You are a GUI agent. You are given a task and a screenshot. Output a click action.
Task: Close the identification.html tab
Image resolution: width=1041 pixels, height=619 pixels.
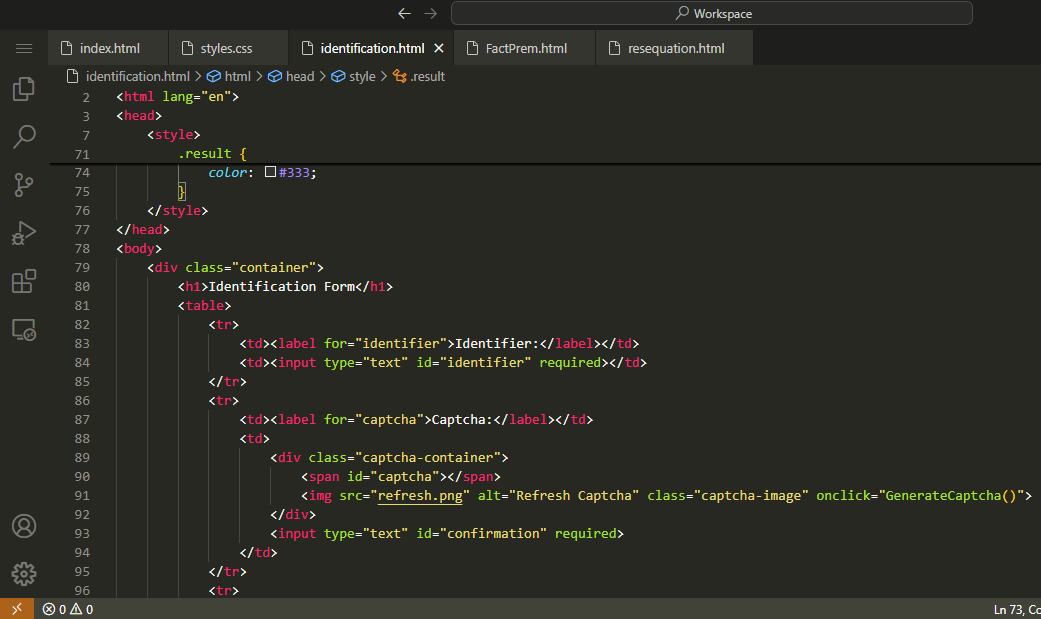click(438, 48)
